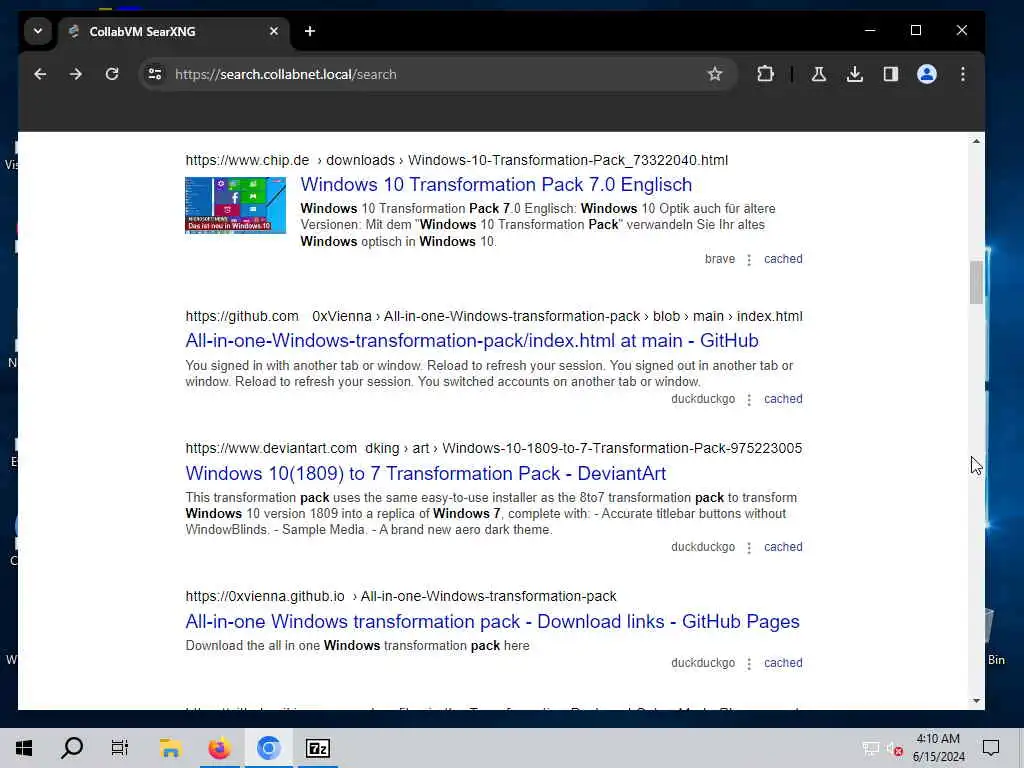
Task: Open All-in-one-Windows-transformation-pack/index.html GitHub result
Action: pos(472,341)
